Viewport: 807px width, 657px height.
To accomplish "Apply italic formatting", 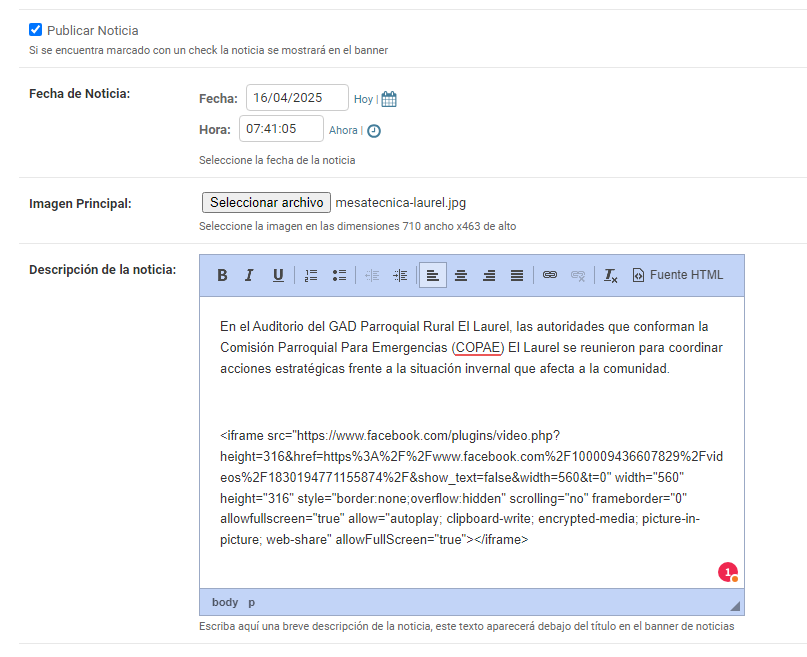I will pos(250,275).
